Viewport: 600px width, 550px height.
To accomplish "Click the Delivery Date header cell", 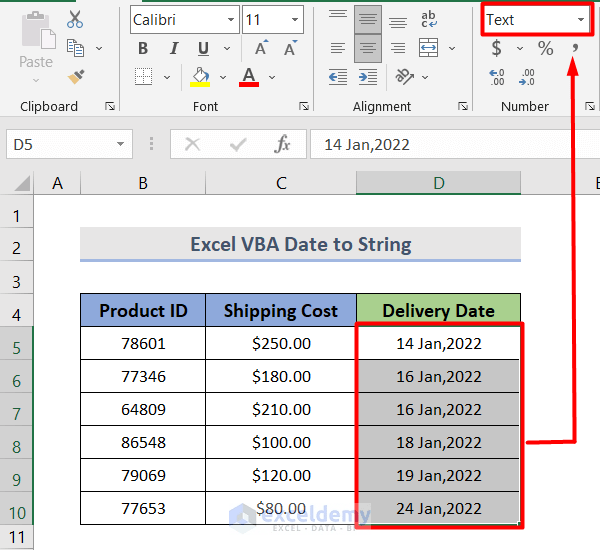I will pyautogui.click(x=439, y=310).
